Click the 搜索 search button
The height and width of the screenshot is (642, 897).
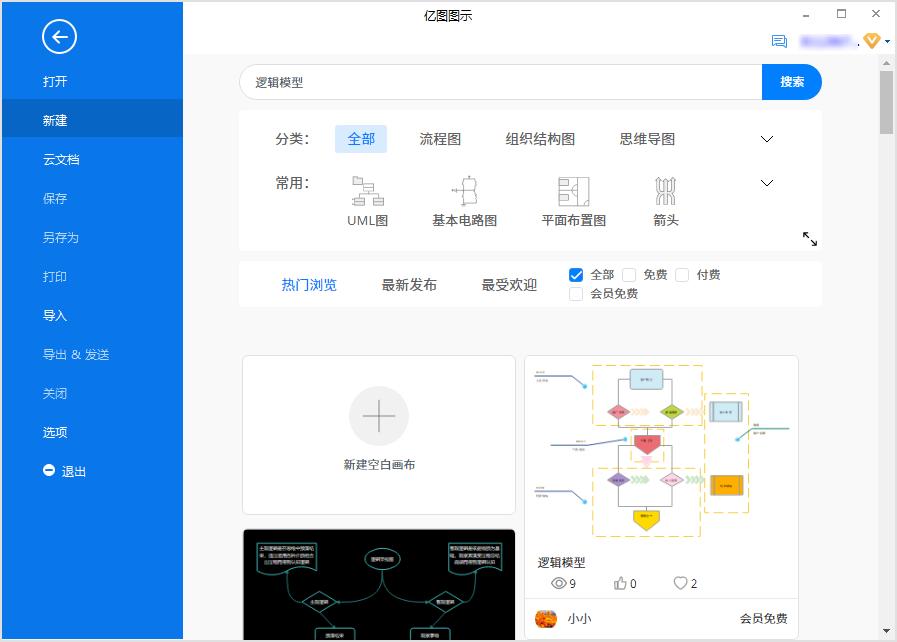click(x=791, y=82)
